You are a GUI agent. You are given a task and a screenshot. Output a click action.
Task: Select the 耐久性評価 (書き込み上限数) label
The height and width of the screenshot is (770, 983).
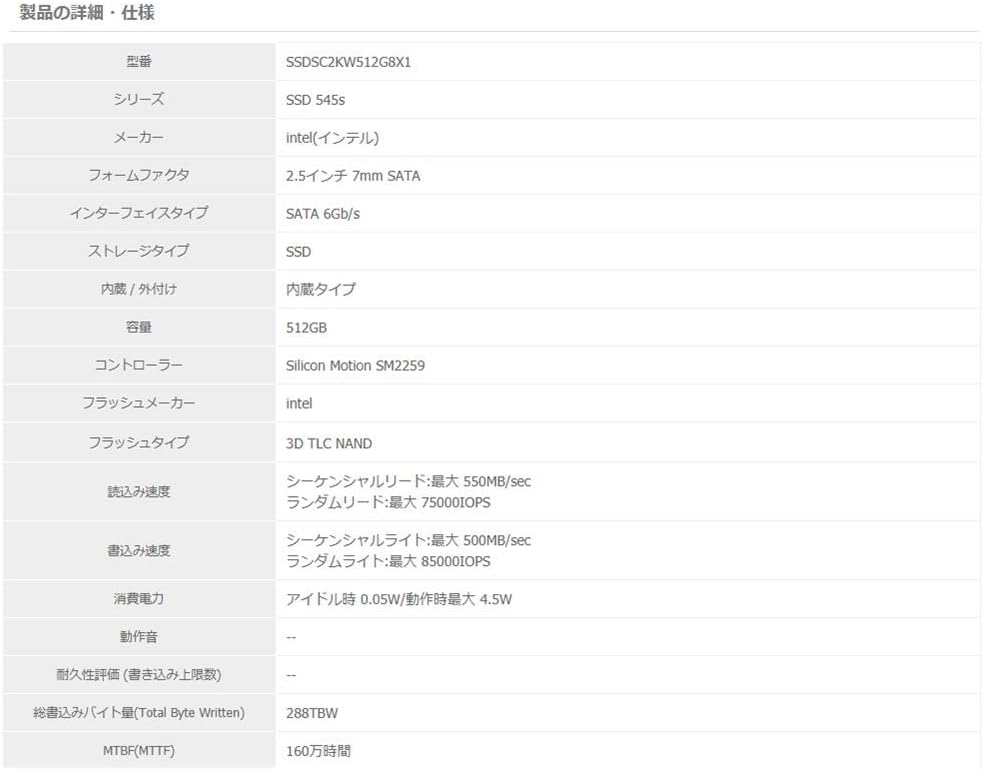point(139,675)
